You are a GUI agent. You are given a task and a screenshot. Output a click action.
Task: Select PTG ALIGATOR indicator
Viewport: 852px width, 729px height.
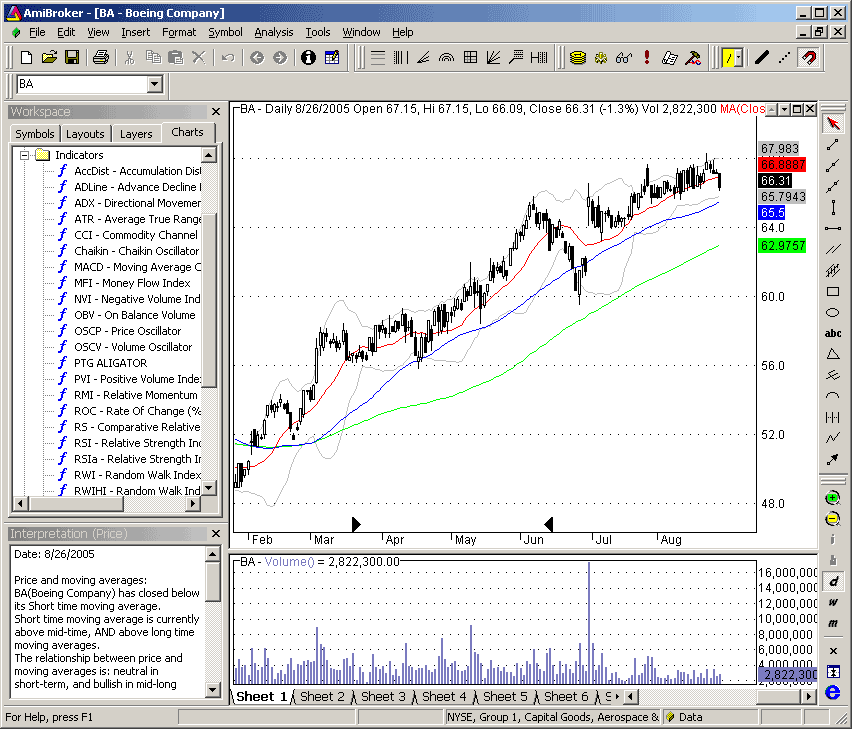pyautogui.click(x=110, y=363)
